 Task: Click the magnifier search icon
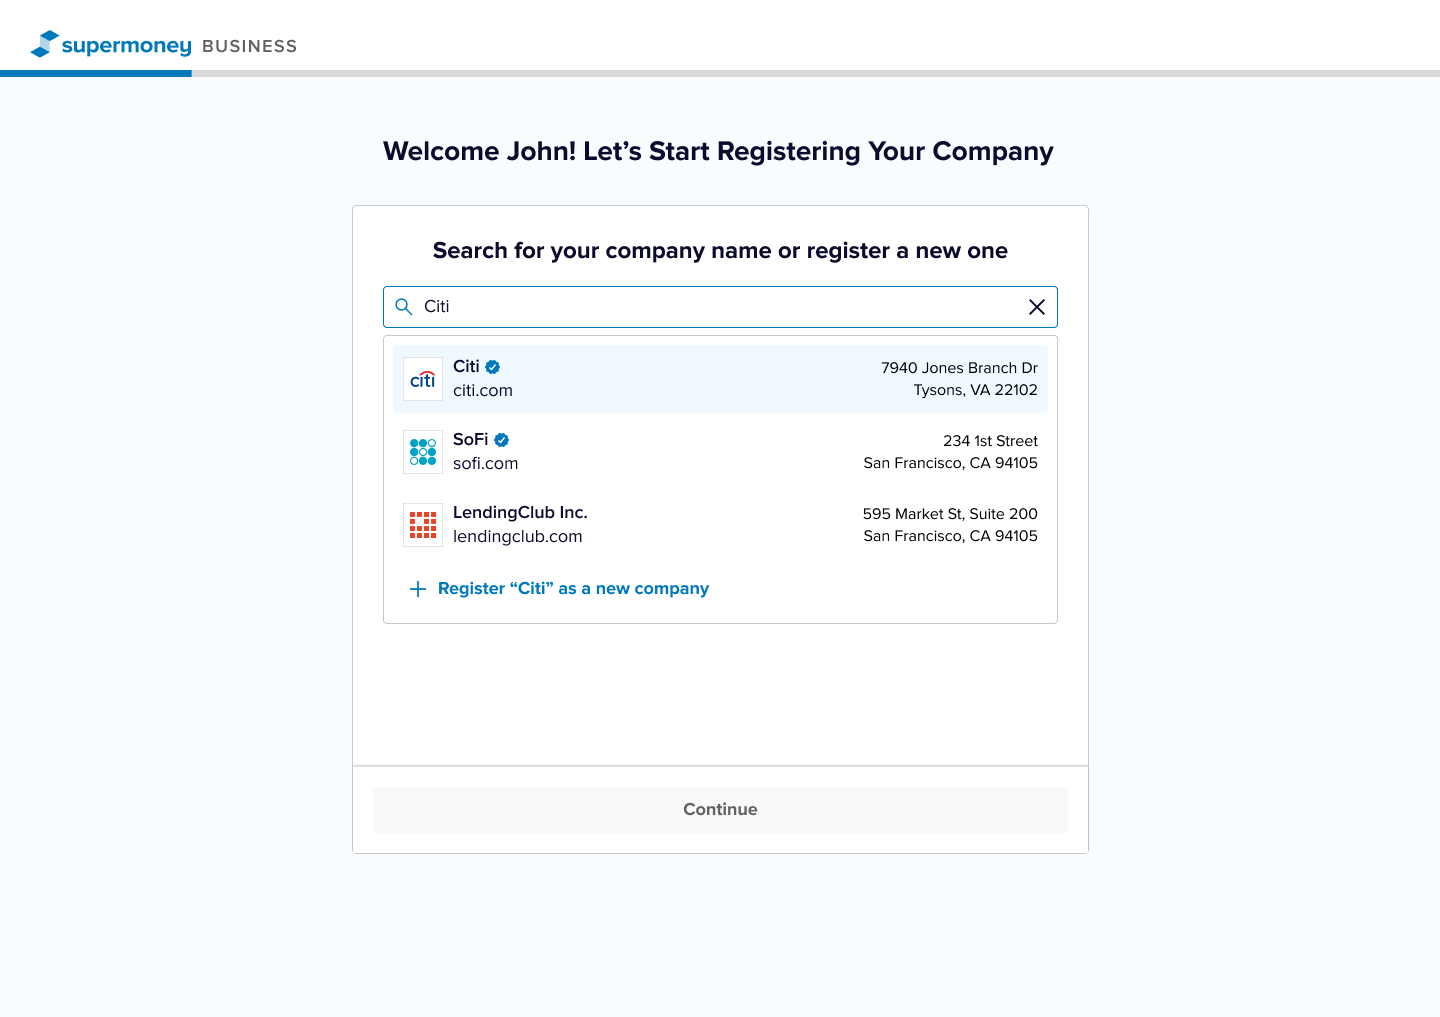point(404,307)
